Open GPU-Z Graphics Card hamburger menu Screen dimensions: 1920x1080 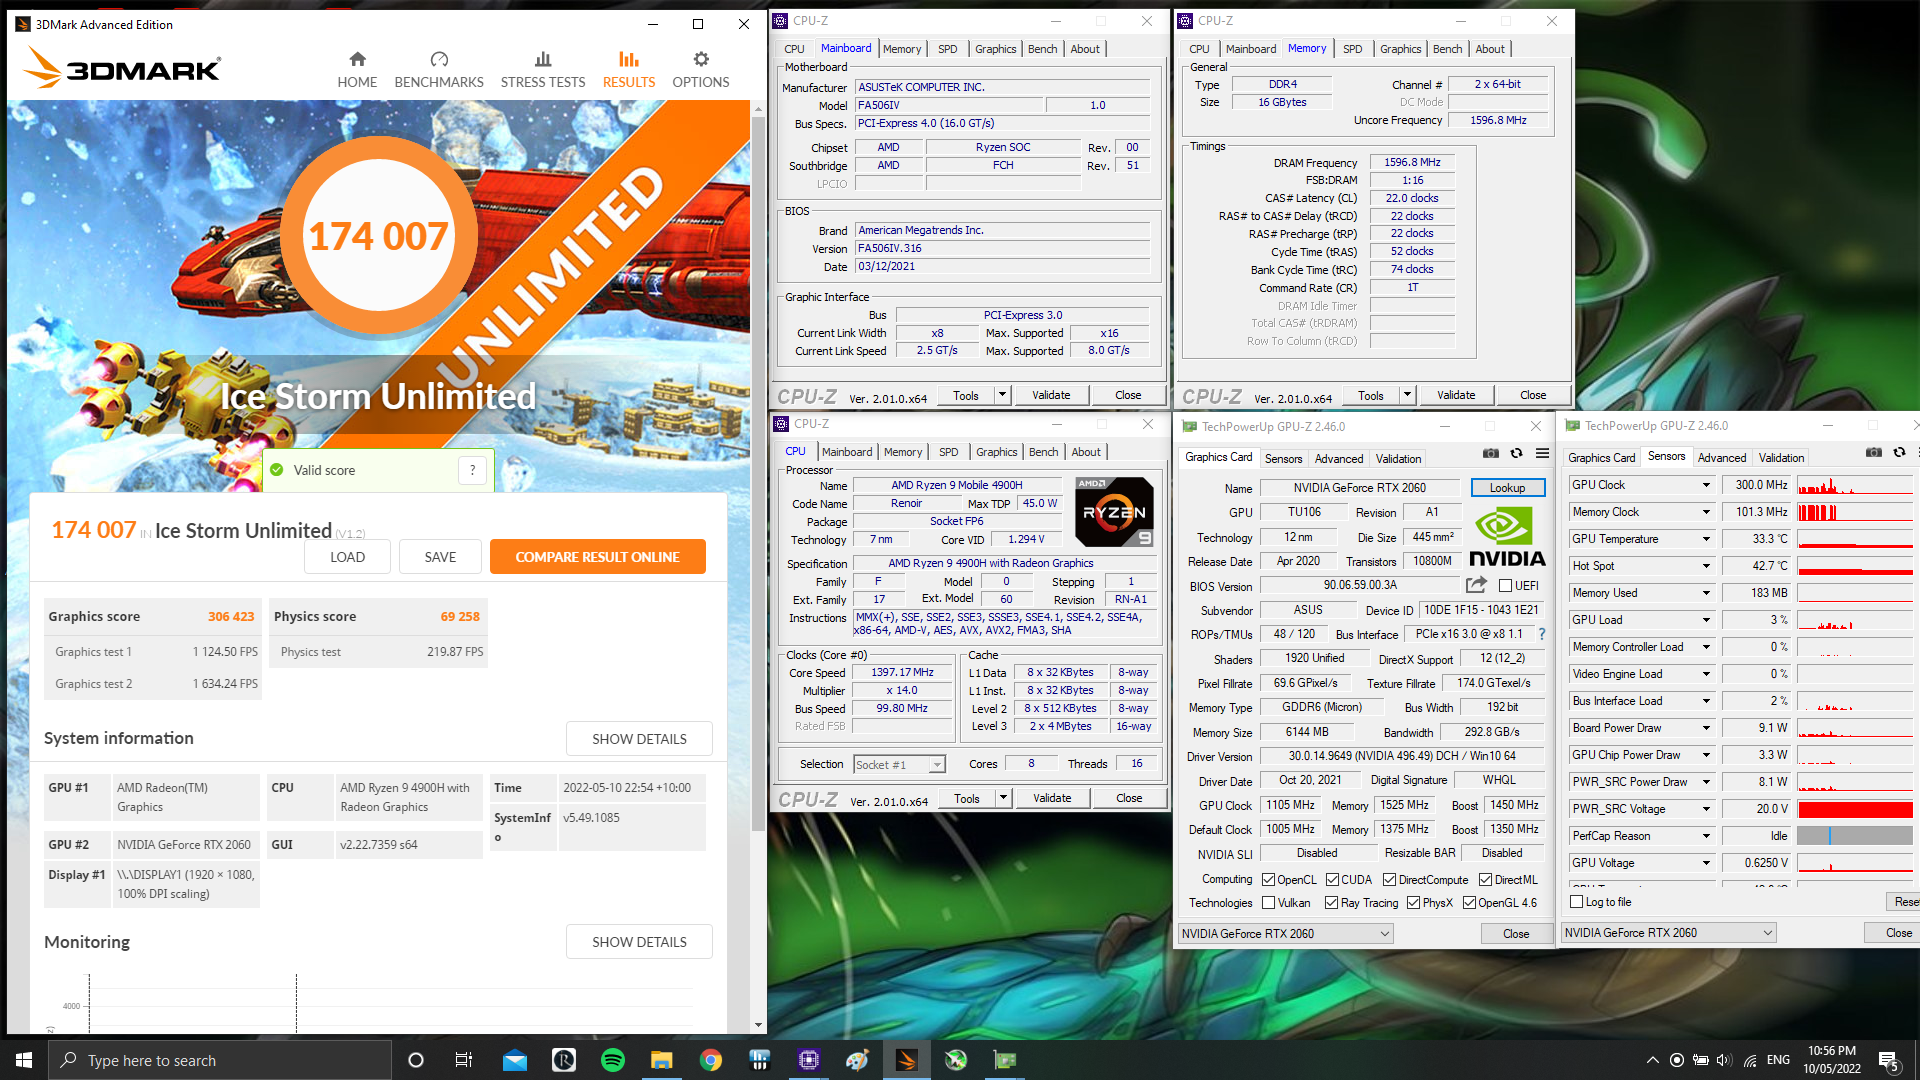(1542, 454)
